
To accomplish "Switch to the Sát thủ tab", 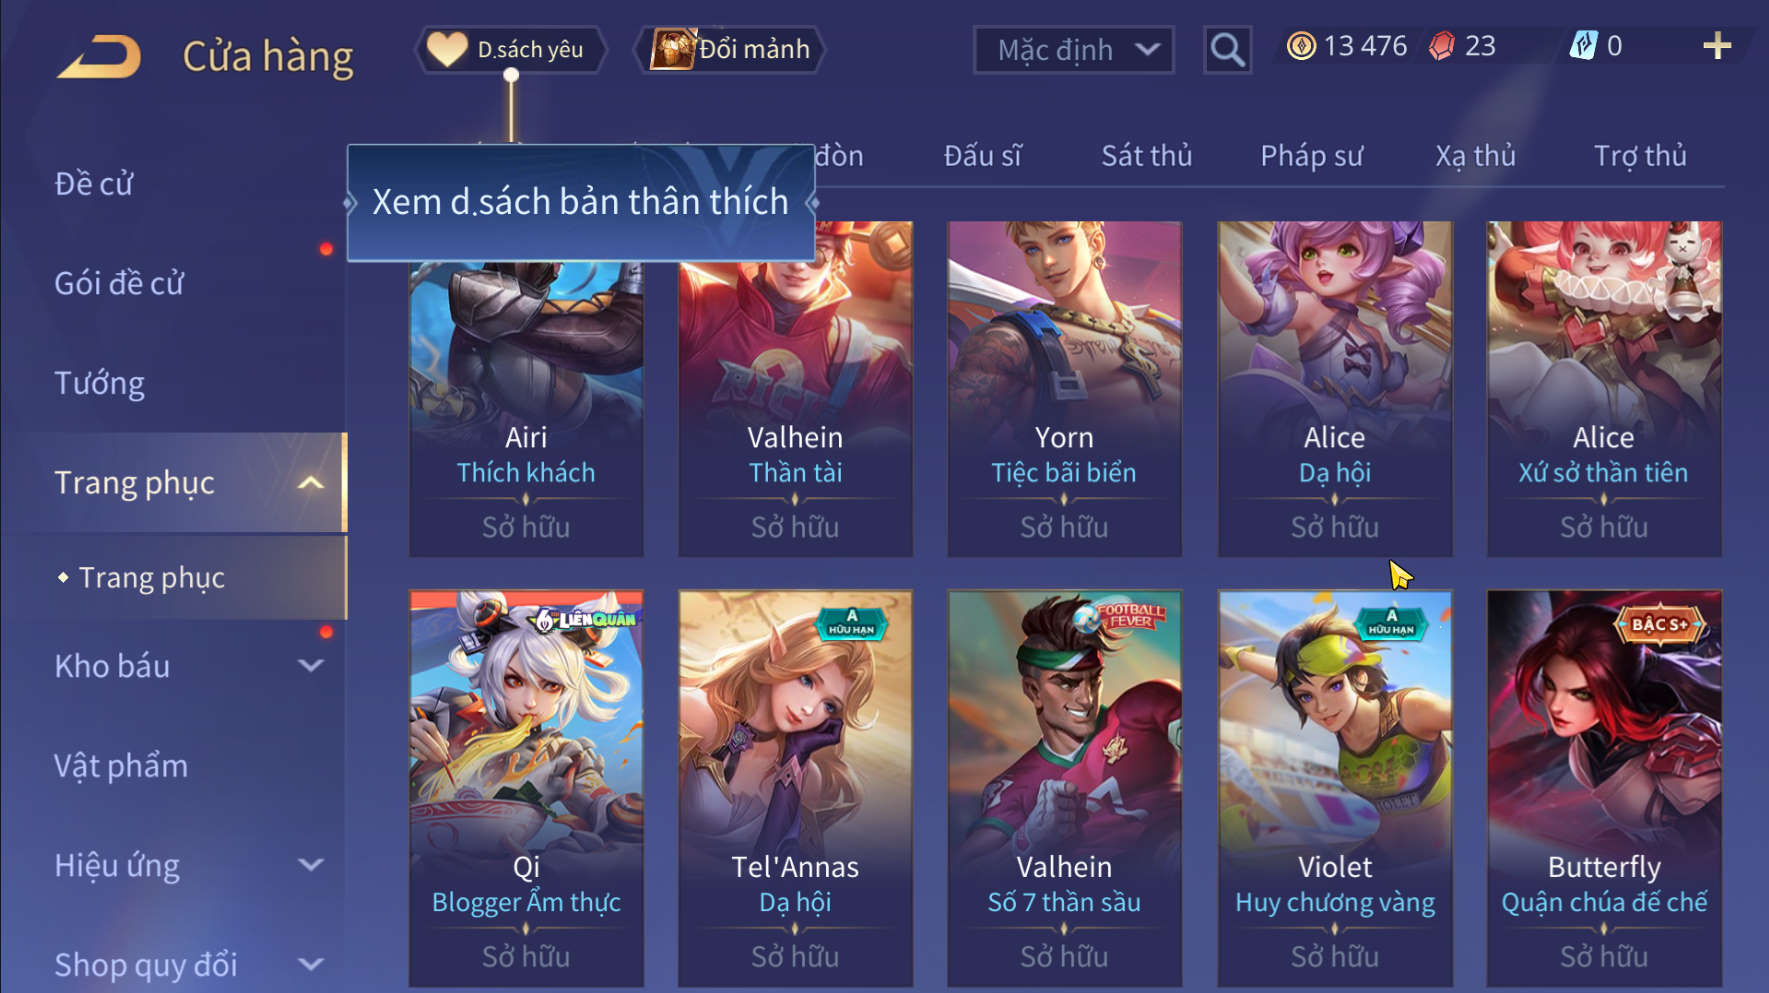I will coord(1146,156).
